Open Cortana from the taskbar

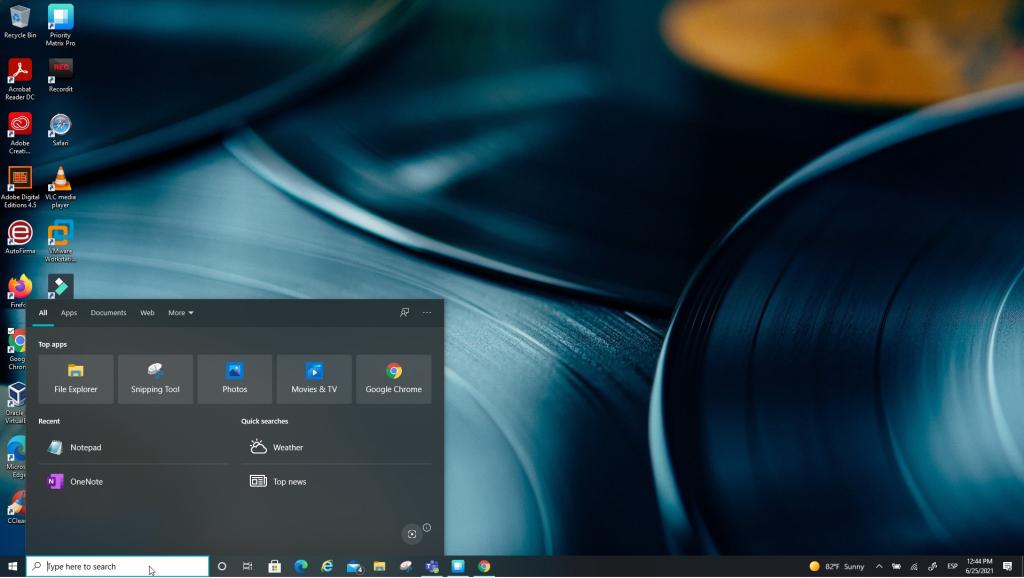click(222, 566)
